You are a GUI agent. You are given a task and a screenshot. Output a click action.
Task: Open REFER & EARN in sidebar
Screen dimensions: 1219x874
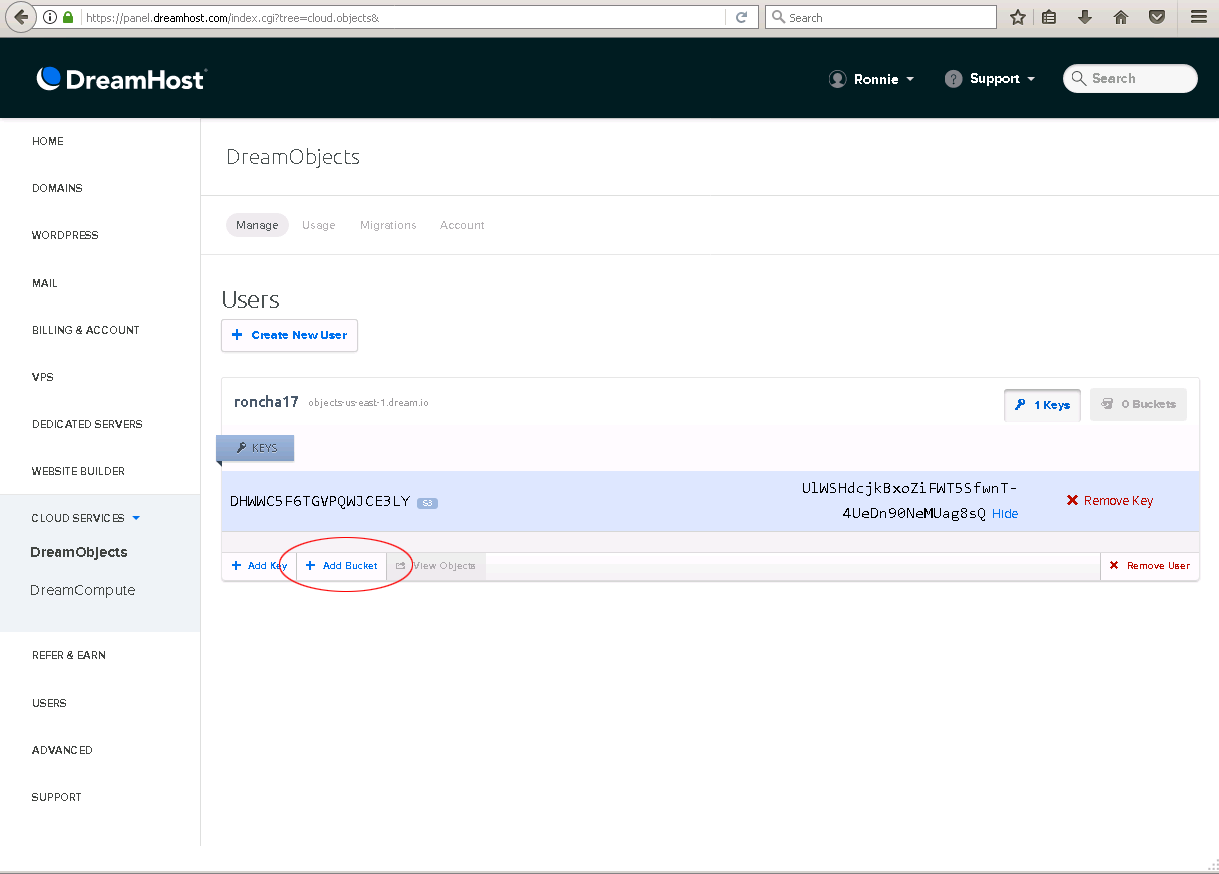tap(69, 655)
